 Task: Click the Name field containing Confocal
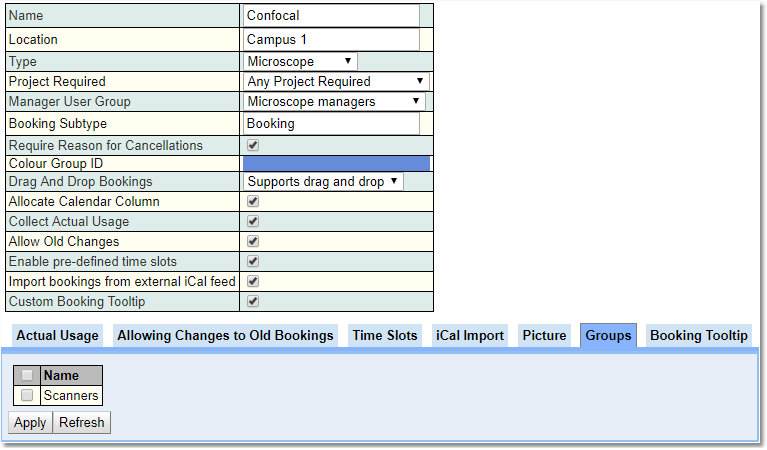pyautogui.click(x=331, y=16)
